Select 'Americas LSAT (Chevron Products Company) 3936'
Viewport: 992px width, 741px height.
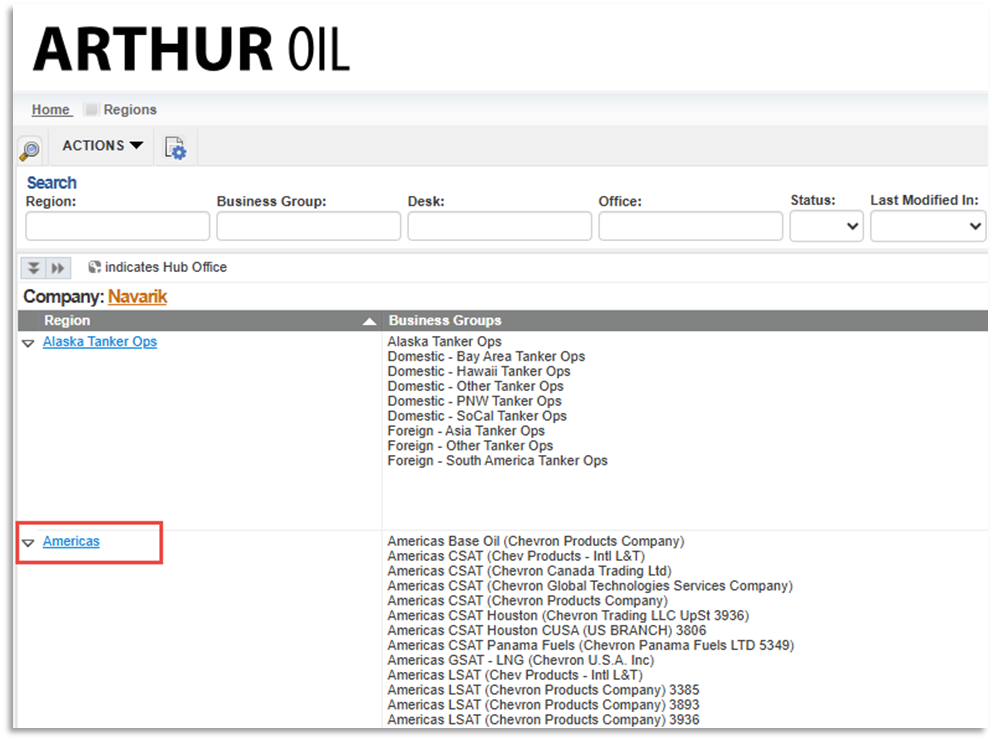click(543, 719)
